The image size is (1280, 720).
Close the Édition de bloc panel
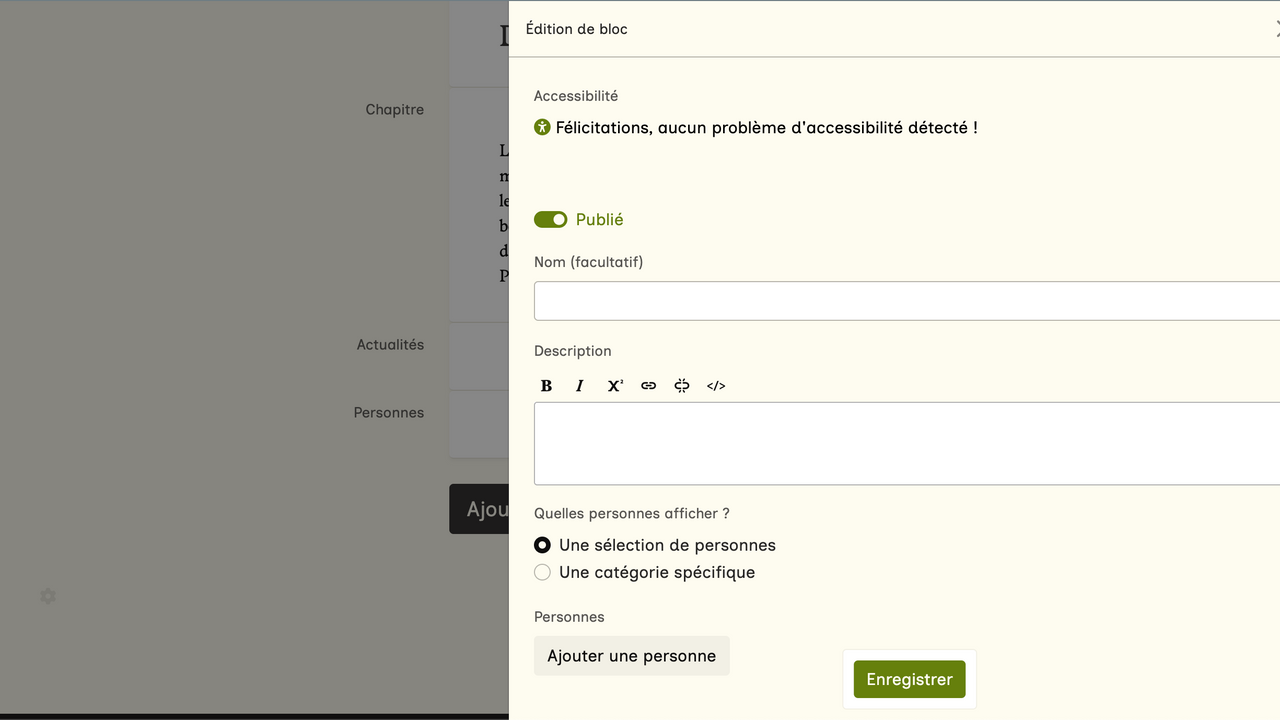coord(1276,29)
